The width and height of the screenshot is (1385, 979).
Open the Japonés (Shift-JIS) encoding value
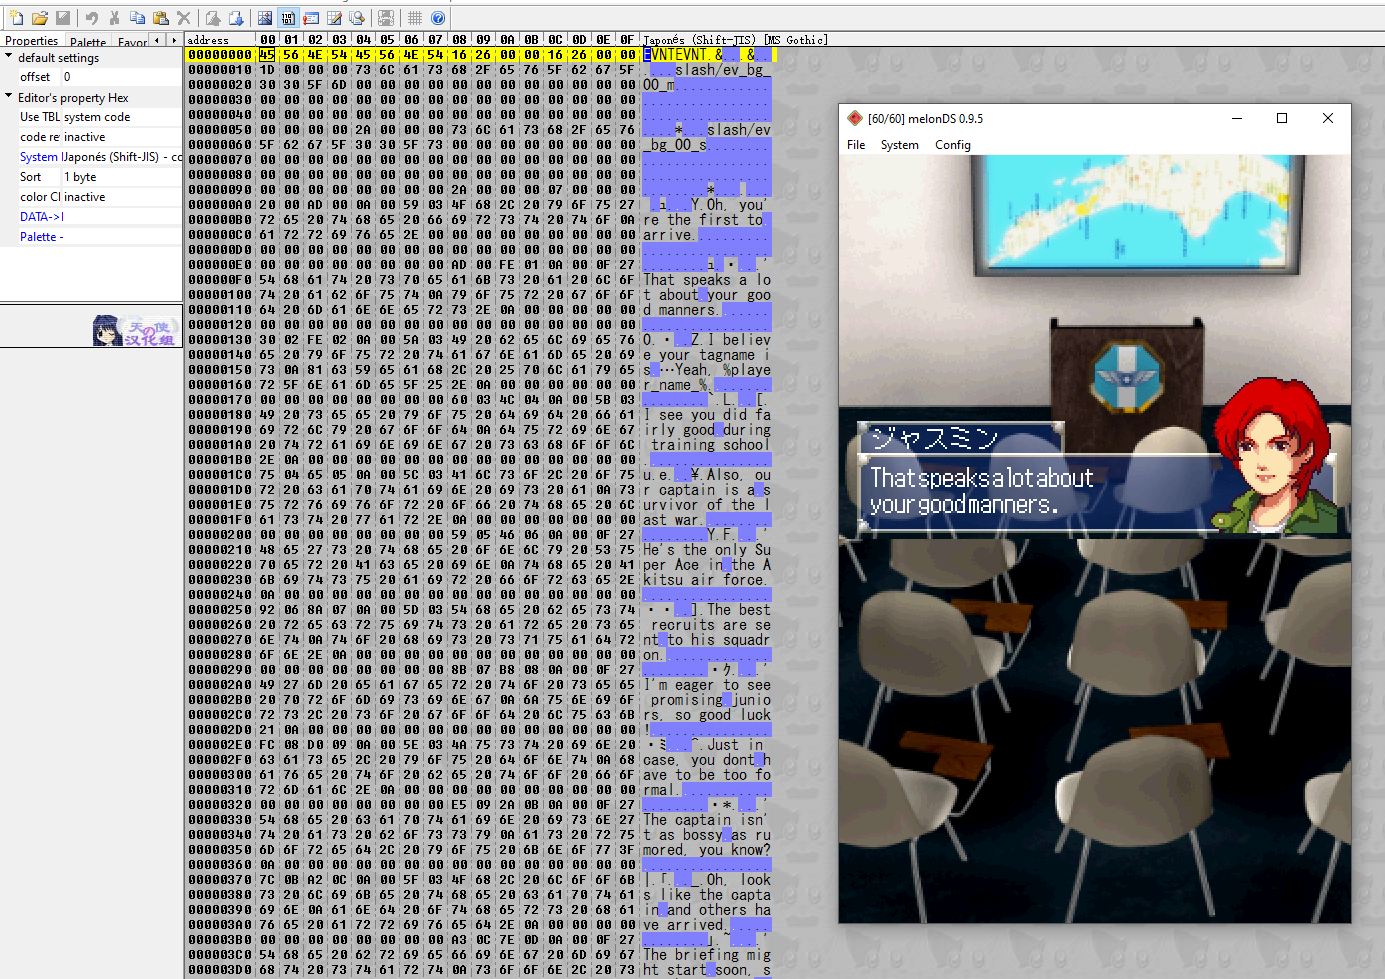[122, 157]
